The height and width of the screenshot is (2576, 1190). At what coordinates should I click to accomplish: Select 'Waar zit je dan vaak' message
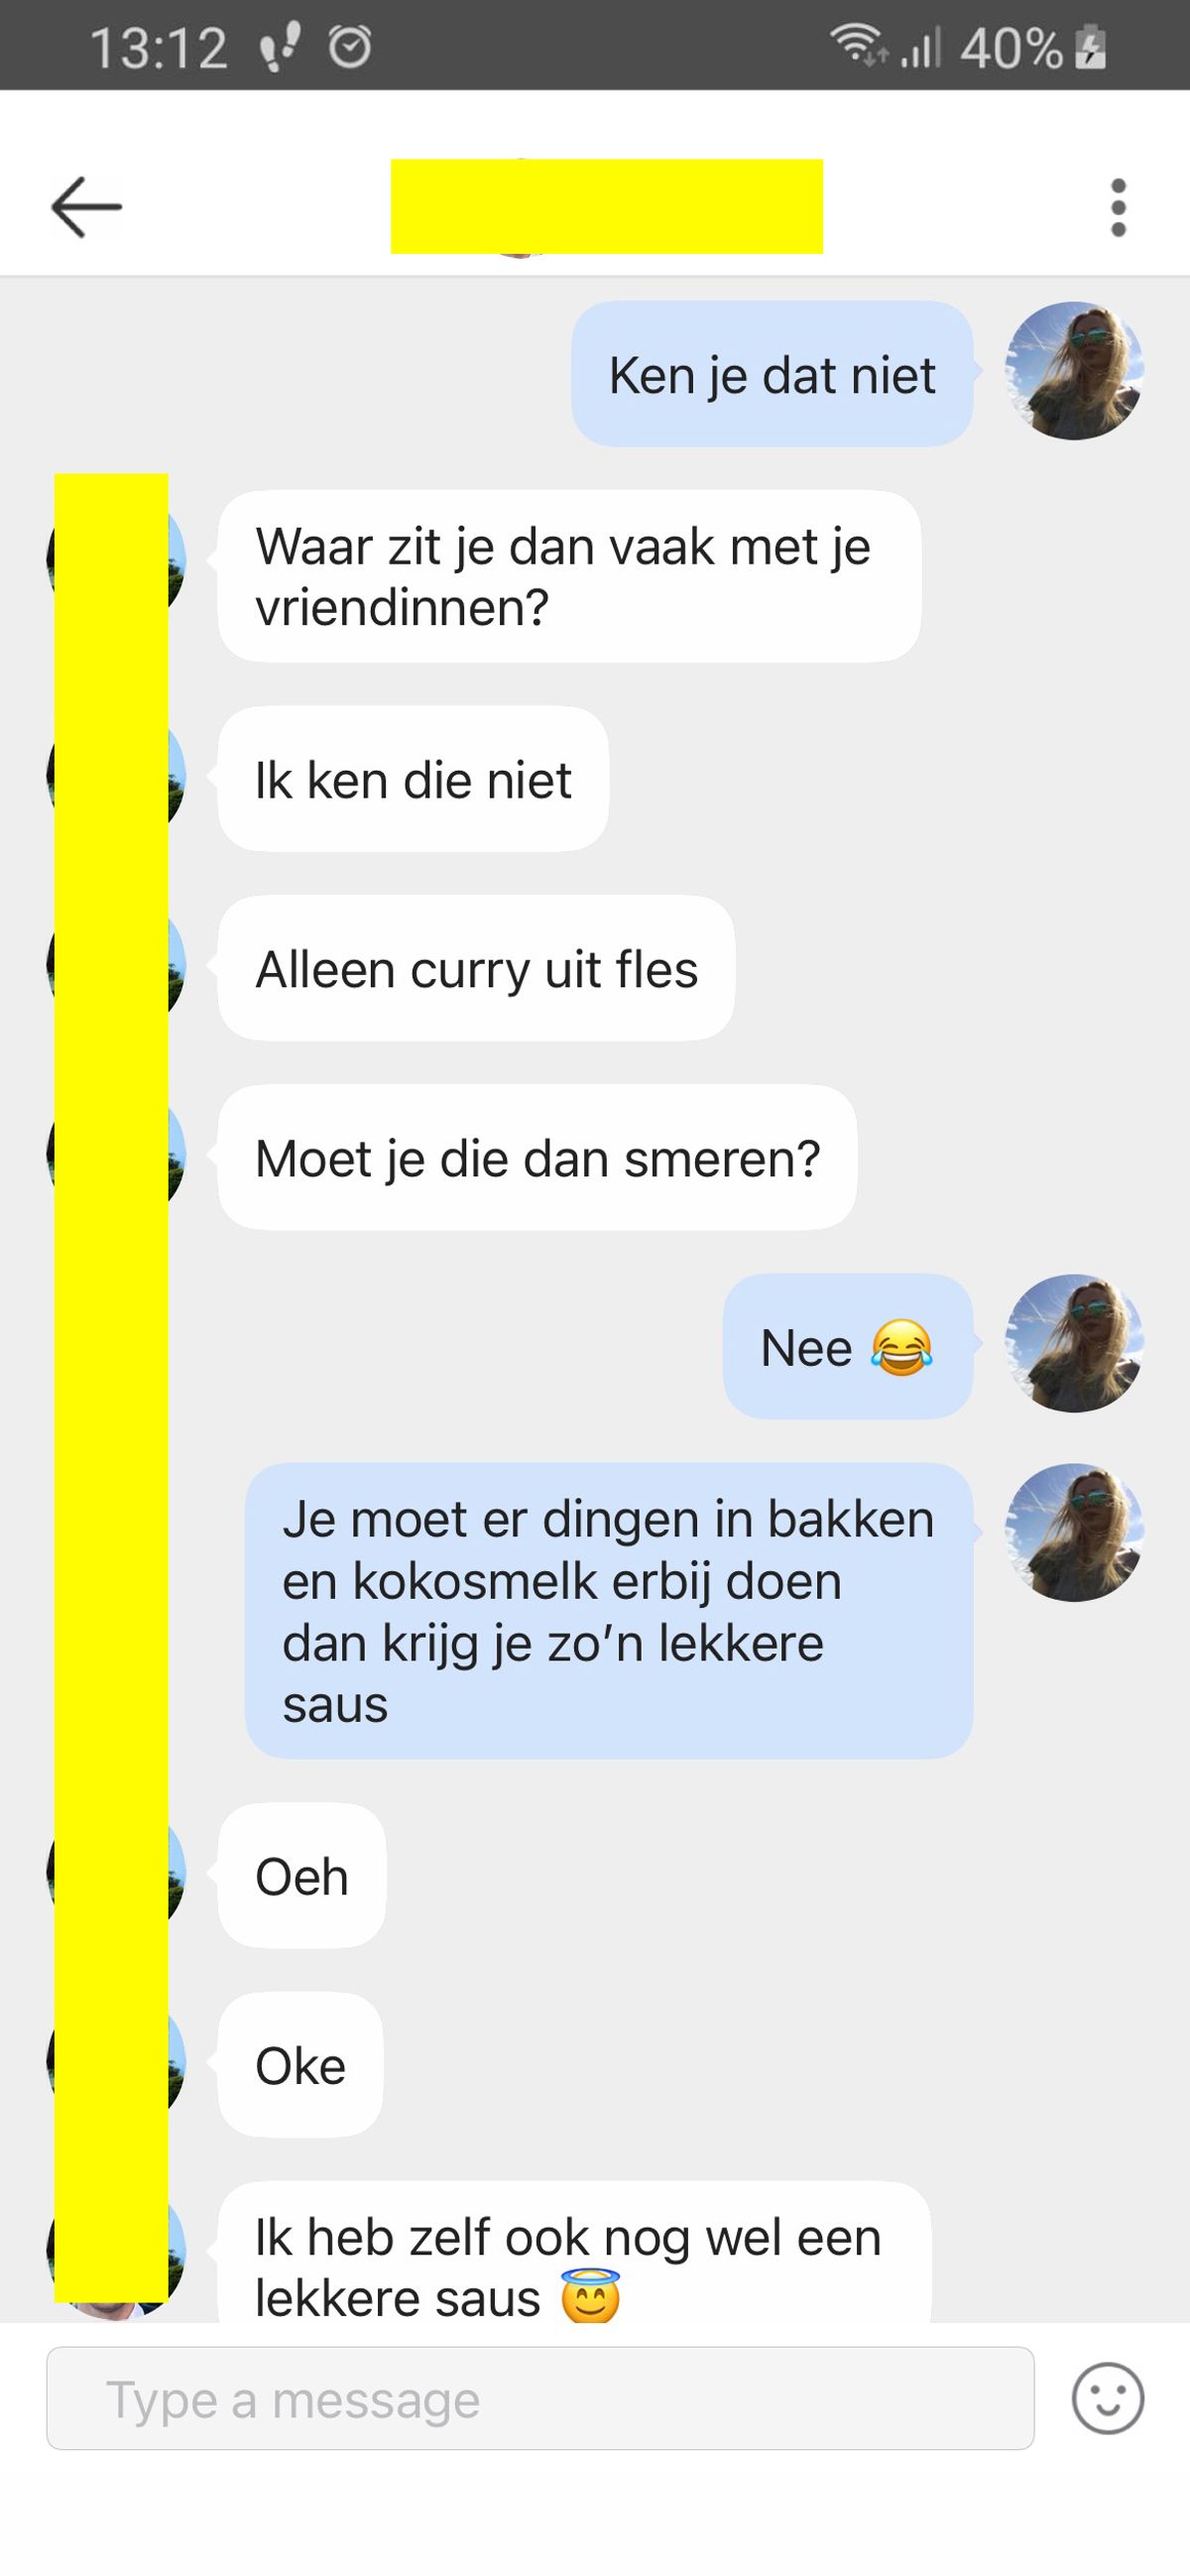tap(569, 576)
